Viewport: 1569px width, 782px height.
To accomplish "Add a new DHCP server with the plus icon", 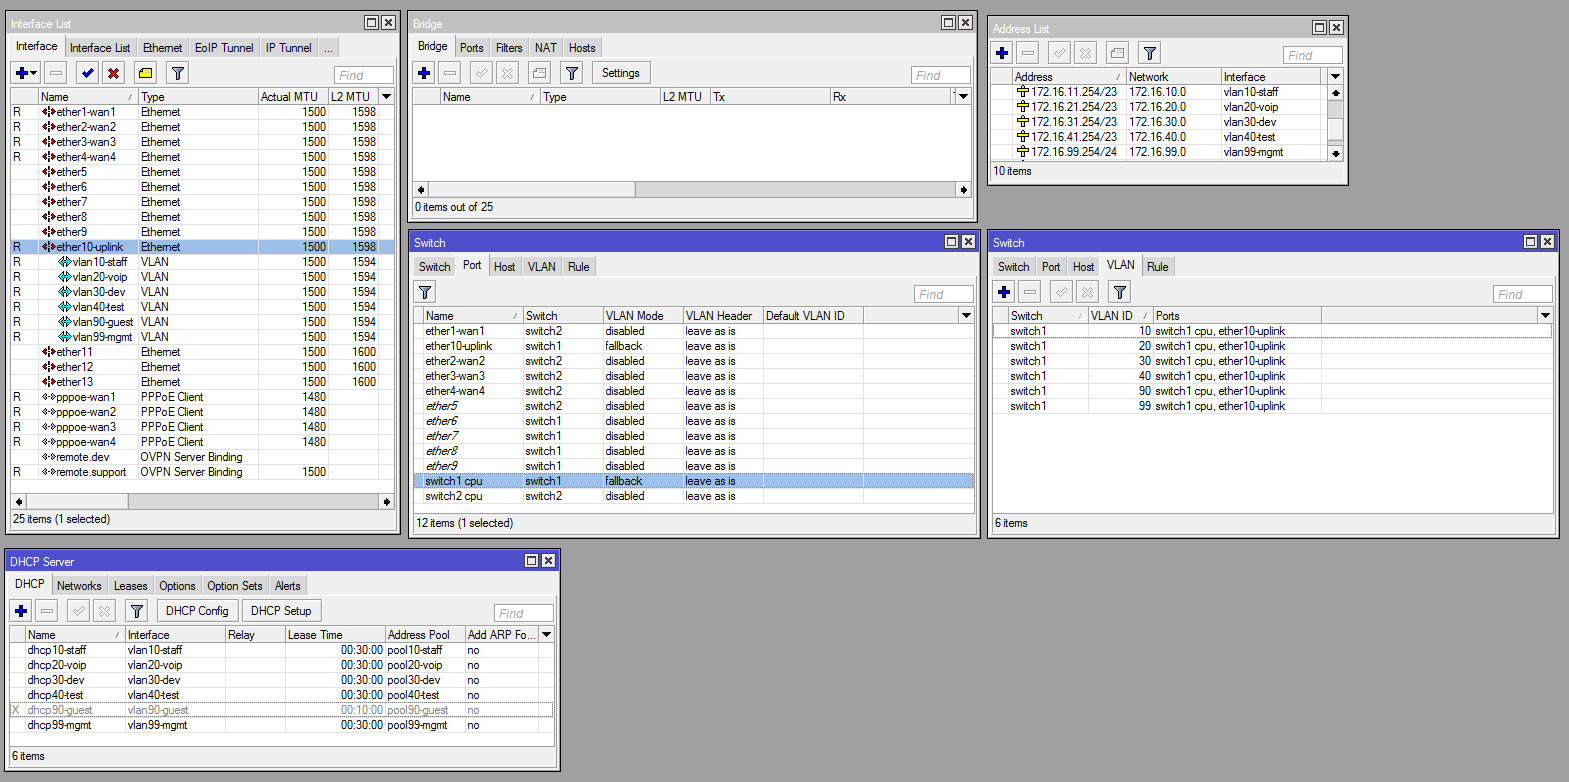I will [x=21, y=611].
